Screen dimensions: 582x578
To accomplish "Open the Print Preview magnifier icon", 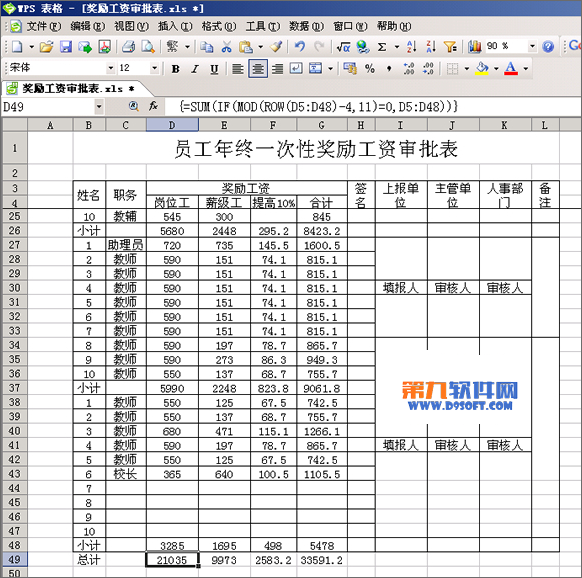I will coord(148,47).
